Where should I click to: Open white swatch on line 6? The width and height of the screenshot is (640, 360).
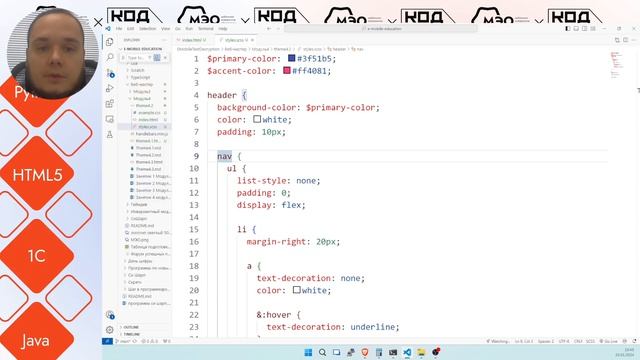[257, 119]
